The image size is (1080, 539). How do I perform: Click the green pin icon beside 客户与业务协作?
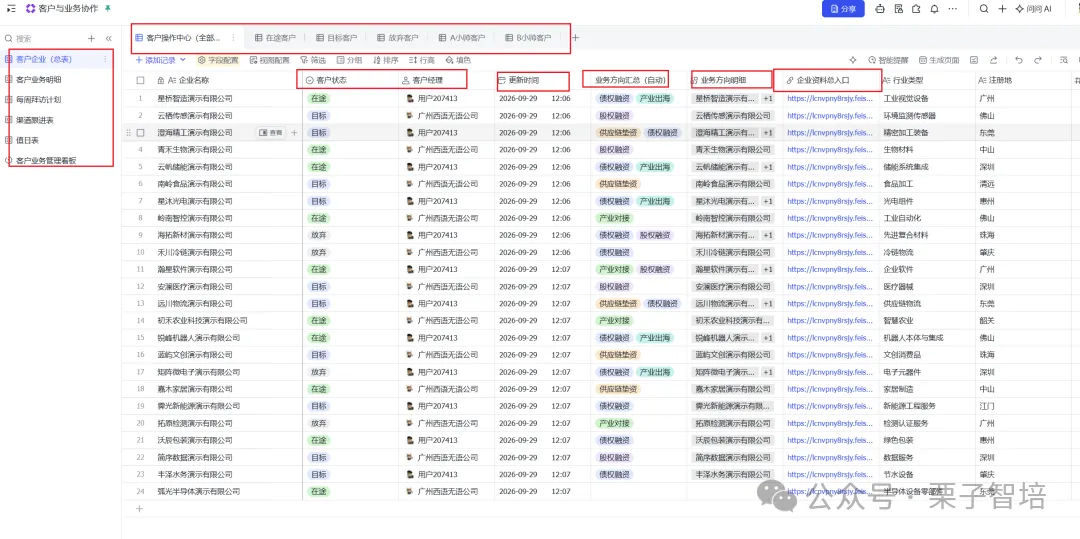(107, 8)
